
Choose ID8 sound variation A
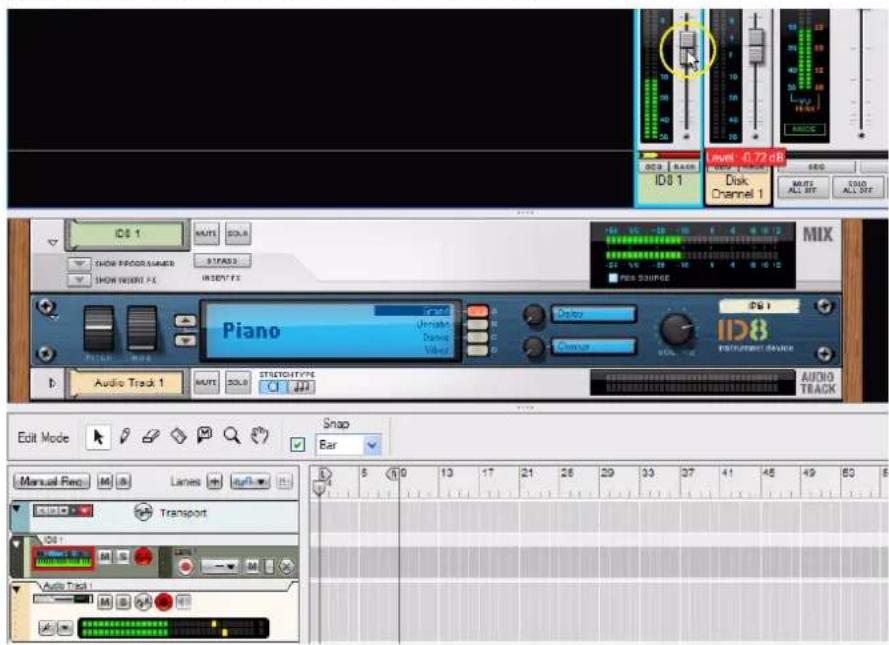pyautogui.click(x=477, y=311)
